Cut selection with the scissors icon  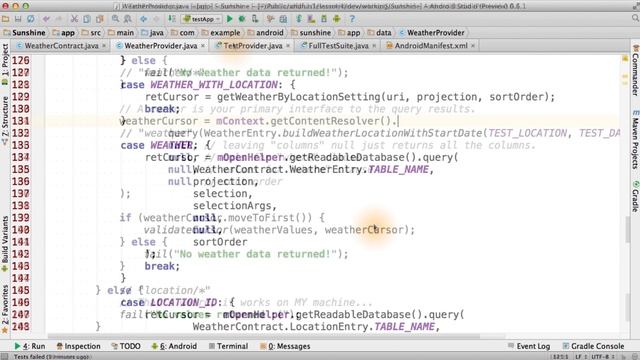[74, 19]
